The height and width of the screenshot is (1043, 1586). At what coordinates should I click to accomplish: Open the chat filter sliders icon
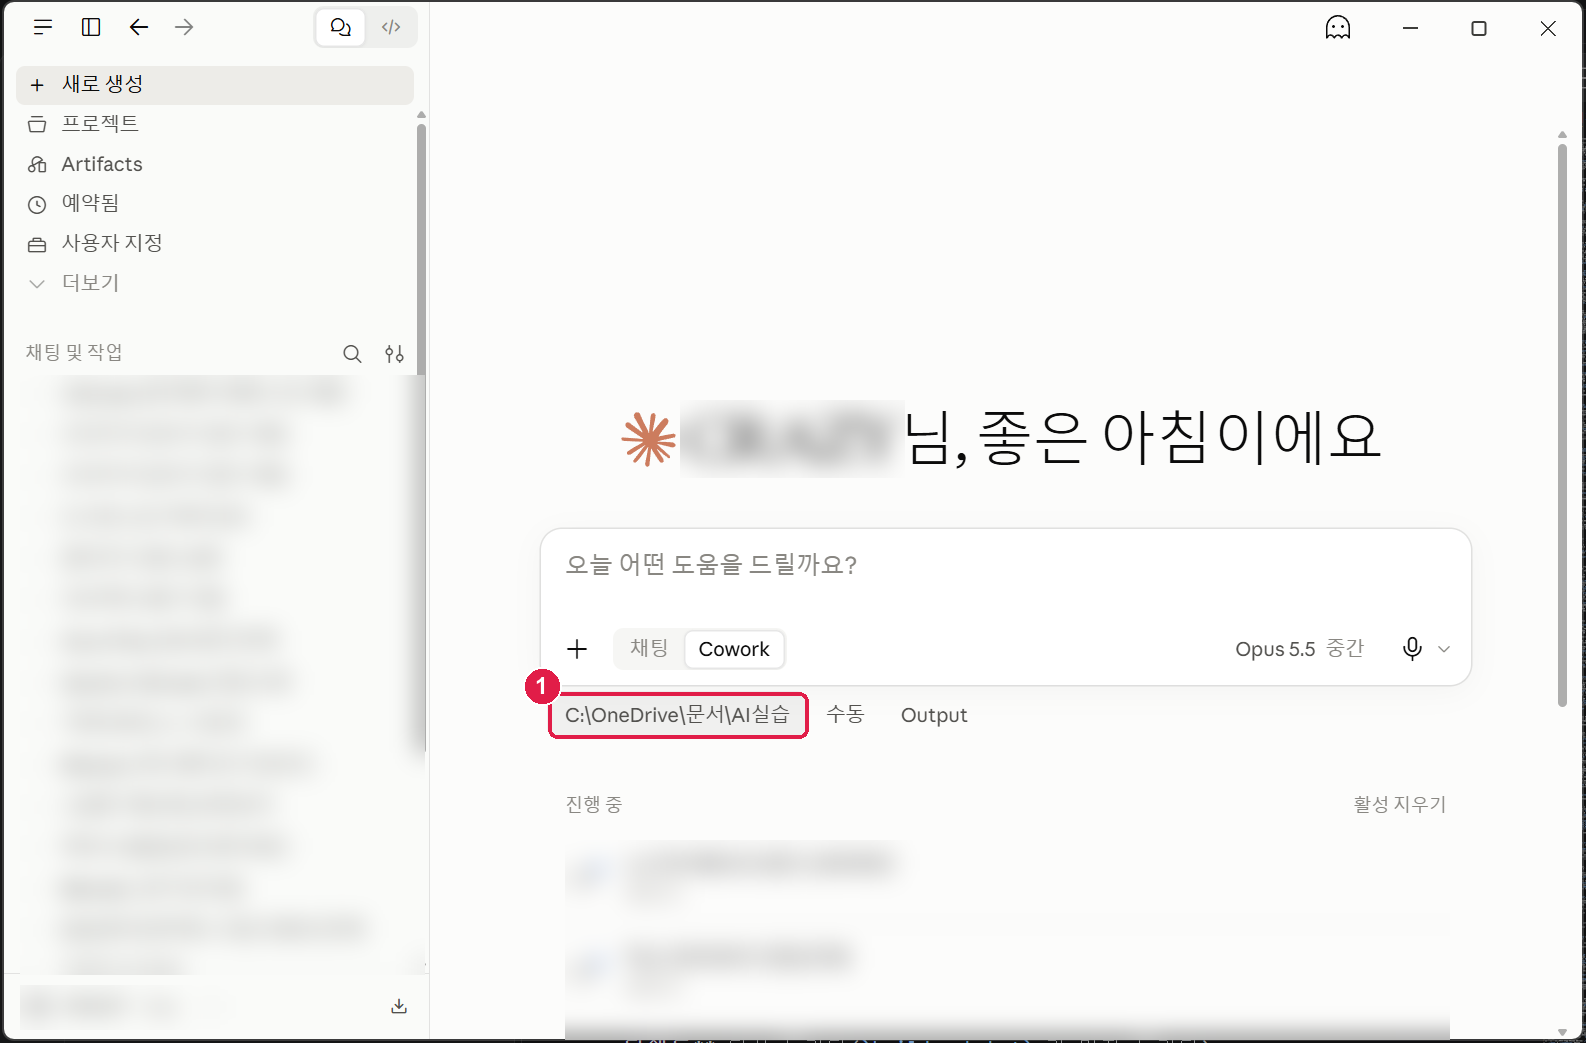(x=394, y=353)
